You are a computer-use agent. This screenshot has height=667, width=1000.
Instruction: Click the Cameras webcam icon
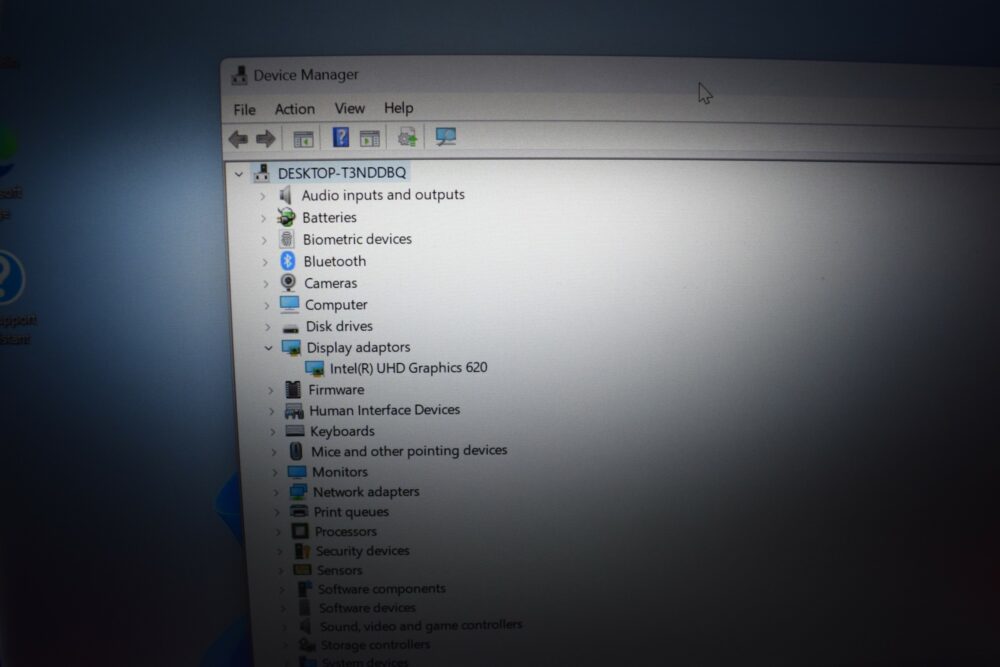click(x=288, y=282)
